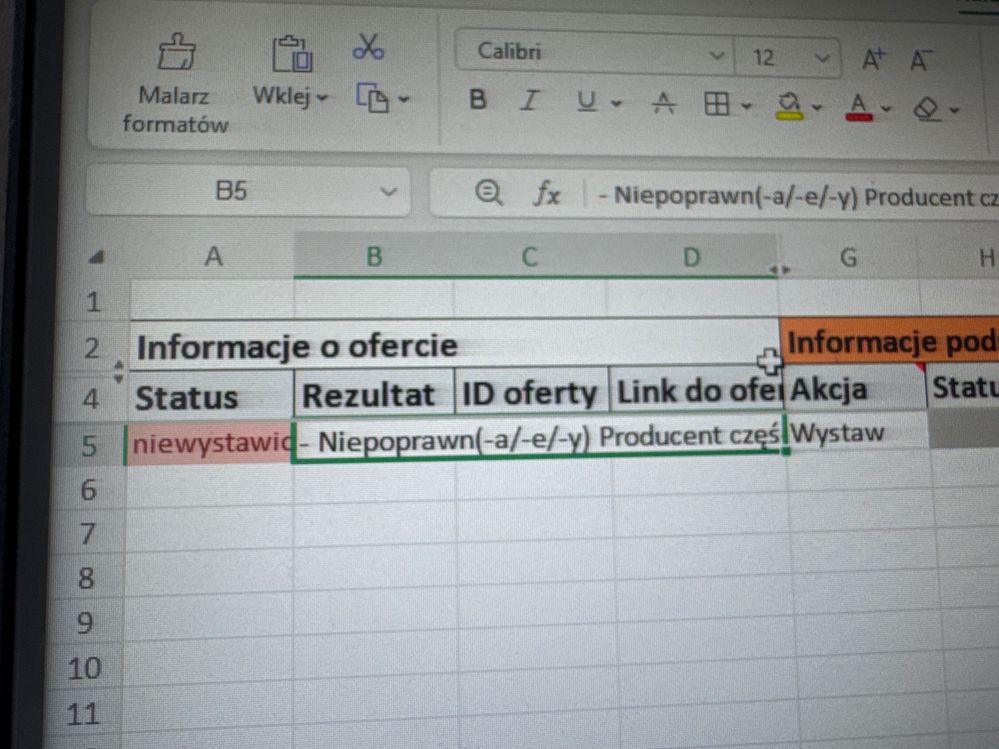Click the magnifier icon in formula bar
The width and height of the screenshot is (999, 749).
tap(487, 192)
